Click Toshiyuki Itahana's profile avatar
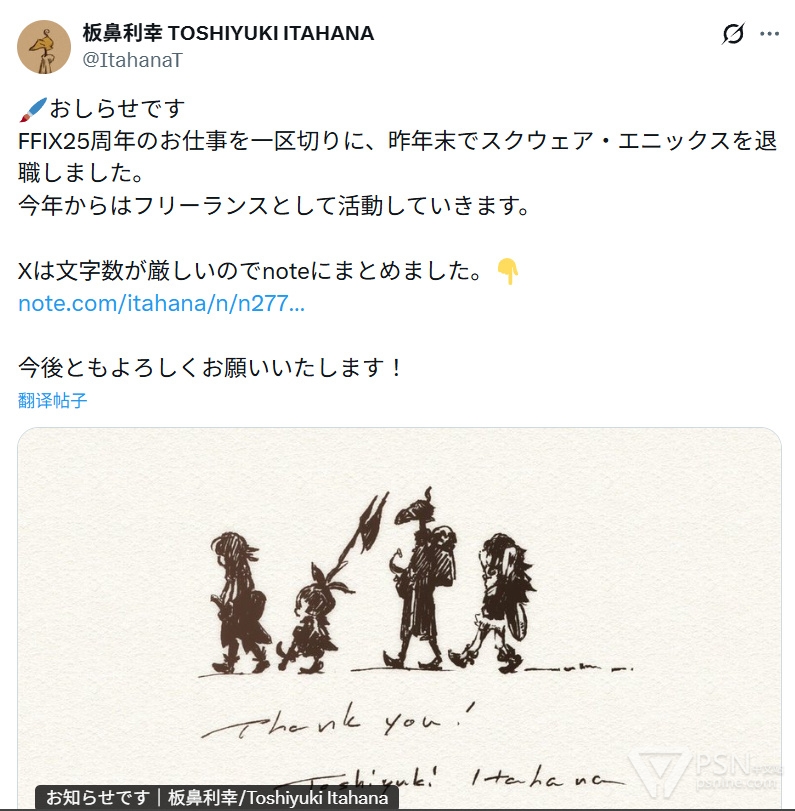 pos(44,47)
